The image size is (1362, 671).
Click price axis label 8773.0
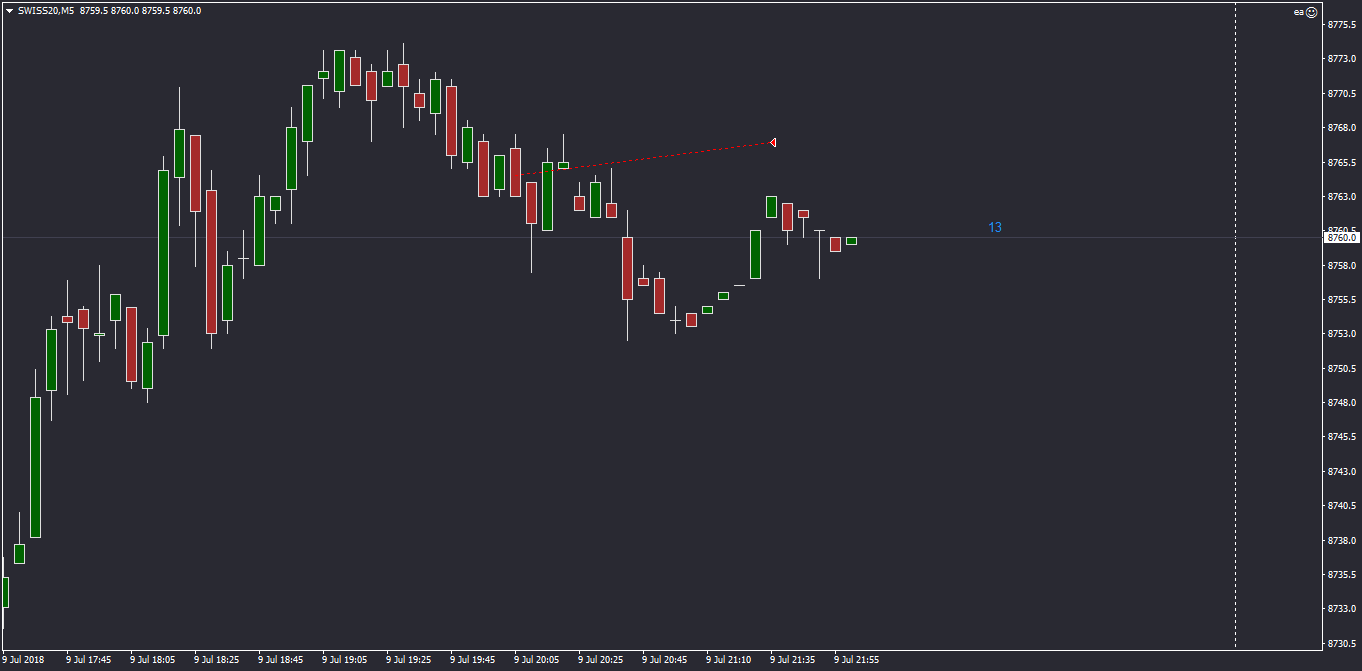tap(1341, 59)
